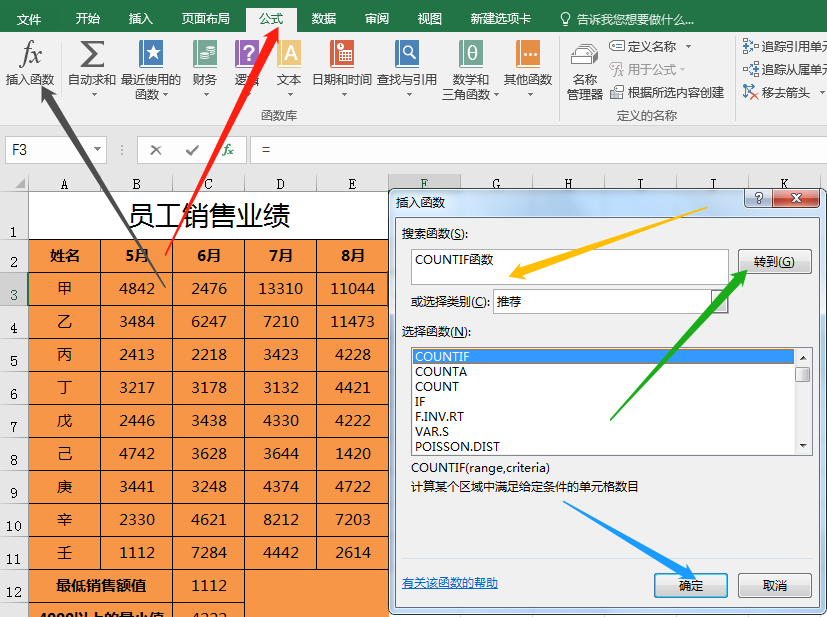
Task: Click the search function text box
Action: (x=570, y=267)
